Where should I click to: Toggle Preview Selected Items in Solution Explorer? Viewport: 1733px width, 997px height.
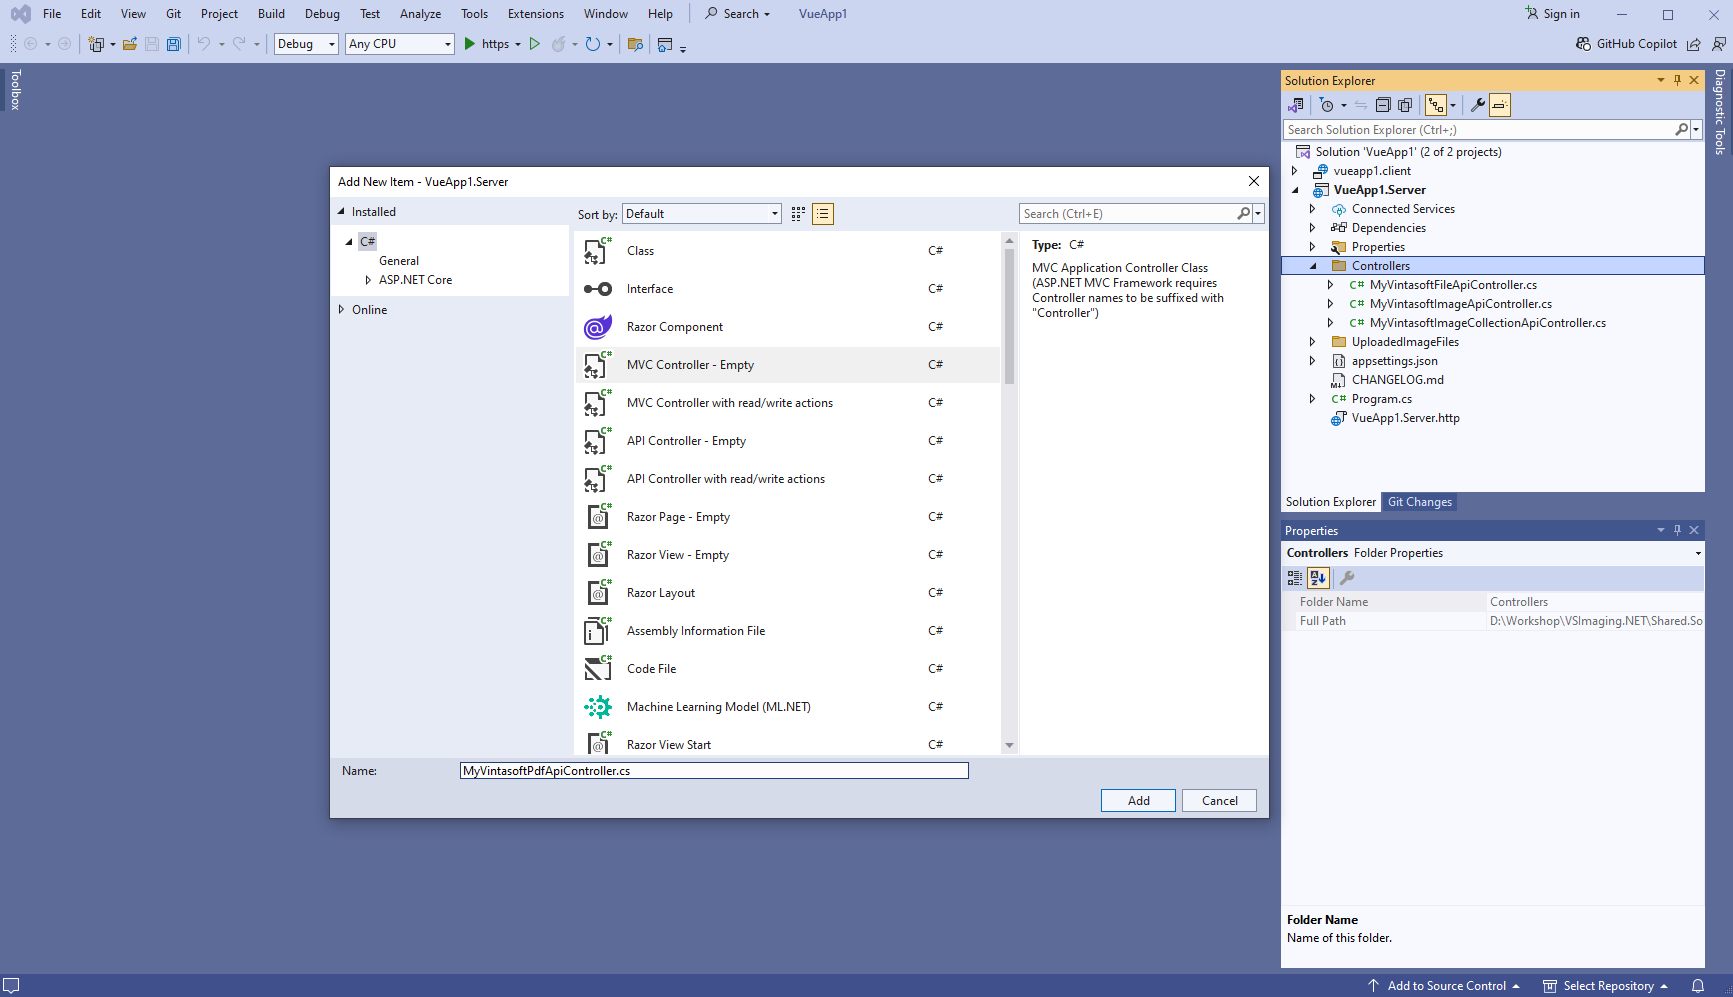1500,105
